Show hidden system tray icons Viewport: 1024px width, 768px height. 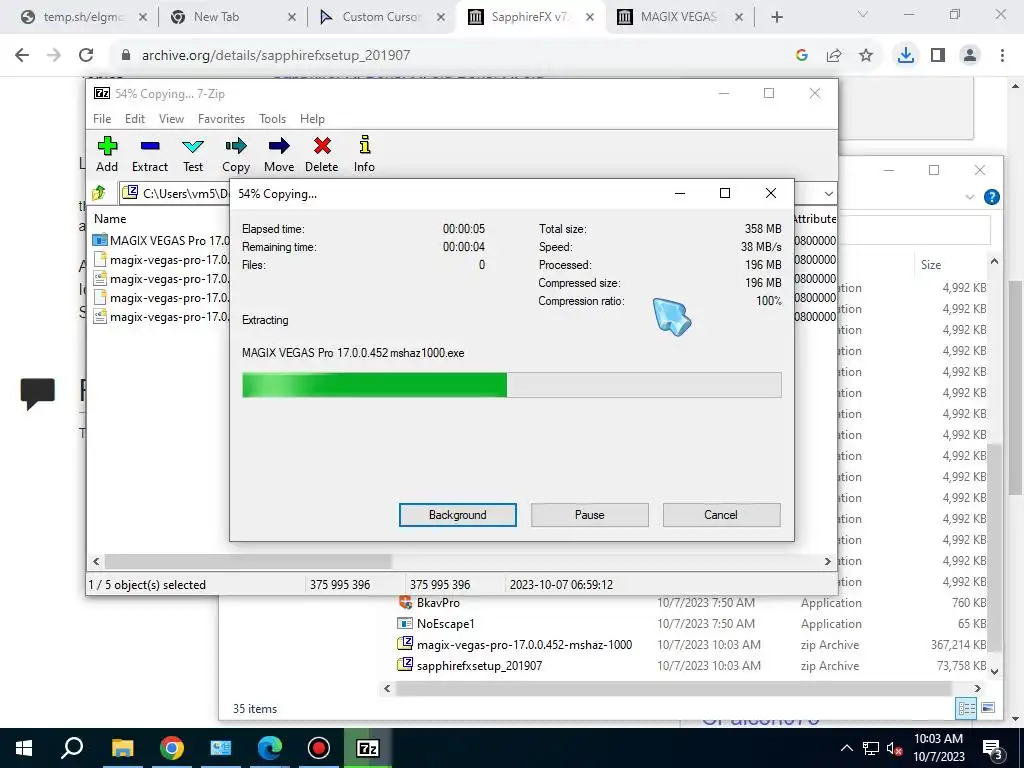click(846, 748)
